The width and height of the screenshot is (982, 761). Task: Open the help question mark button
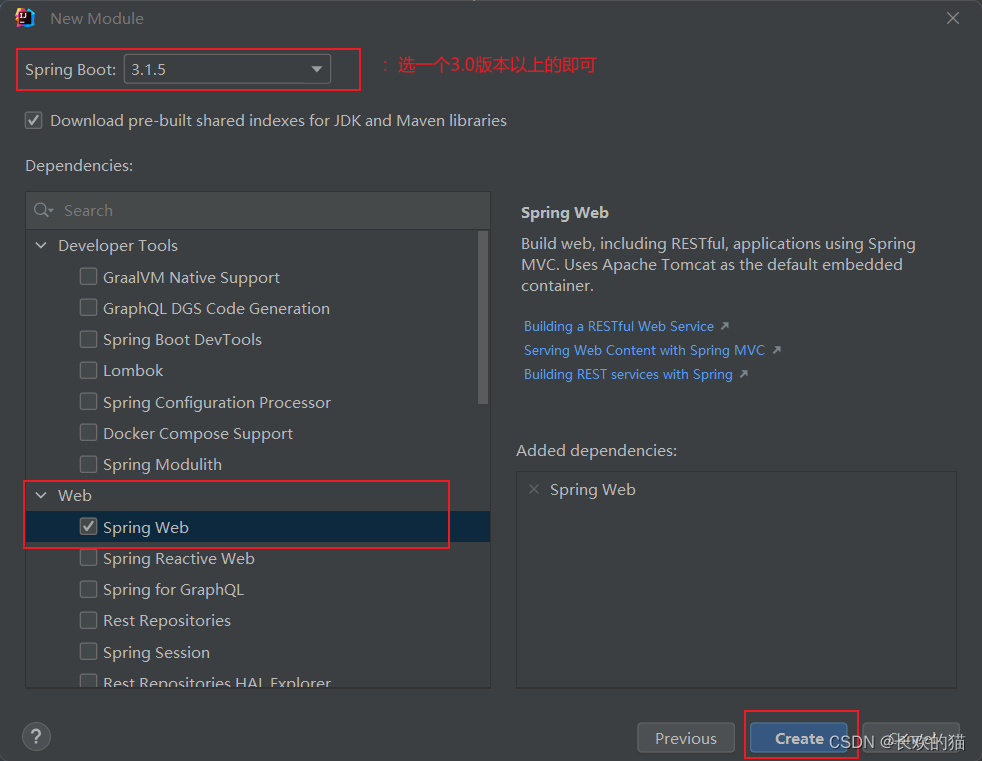tap(36, 737)
